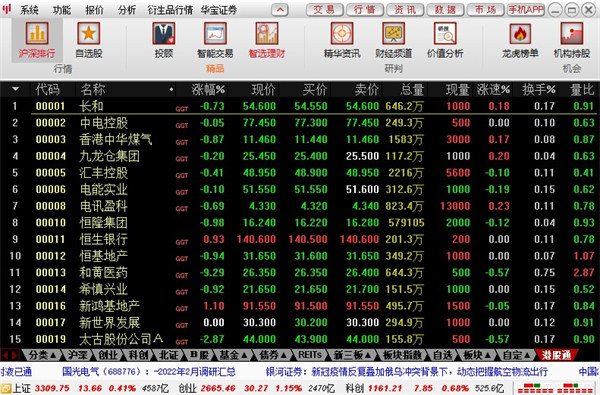The height and width of the screenshot is (395, 600).
Task: Click the GGT tag on 汇丰控股 row
Action: tap(182, 175)
